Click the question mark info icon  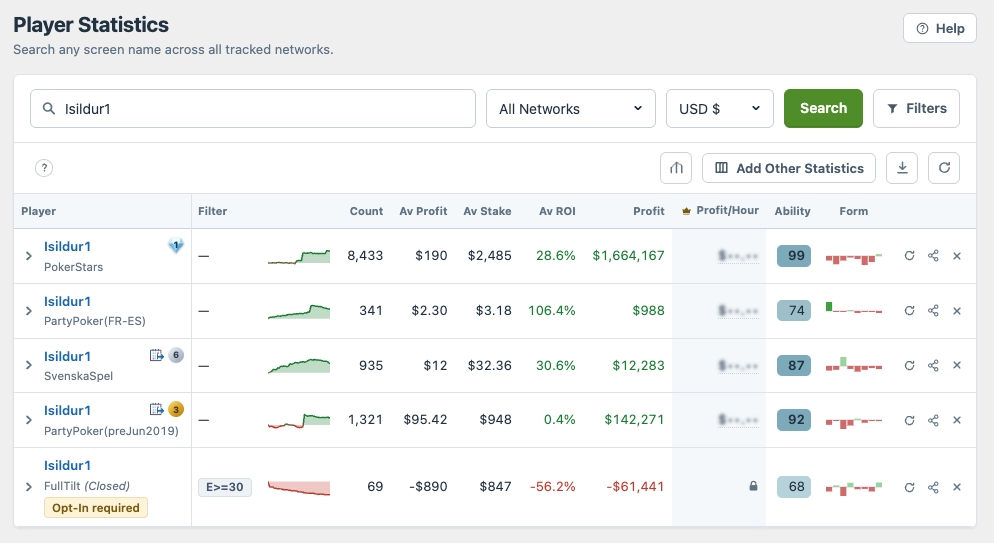(44, 168)
